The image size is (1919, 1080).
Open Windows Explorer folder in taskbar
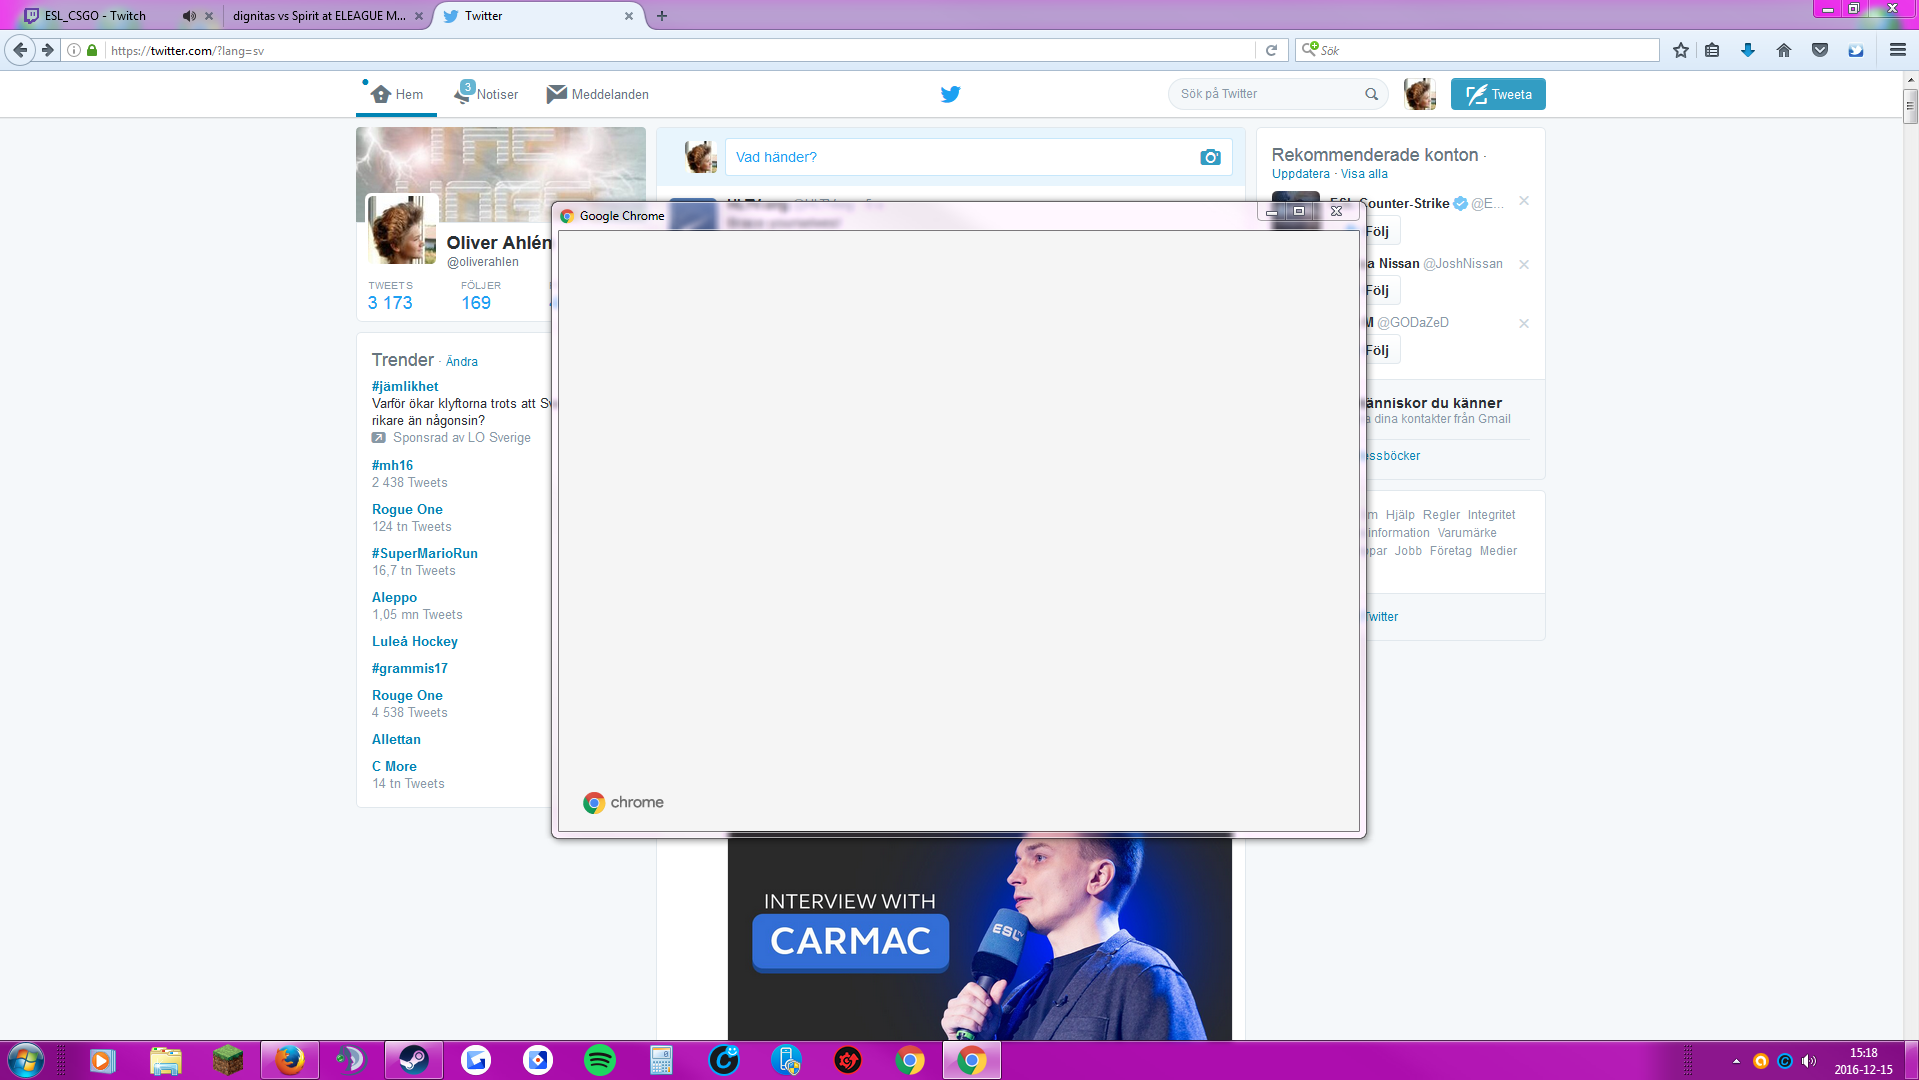(166, 1060)
